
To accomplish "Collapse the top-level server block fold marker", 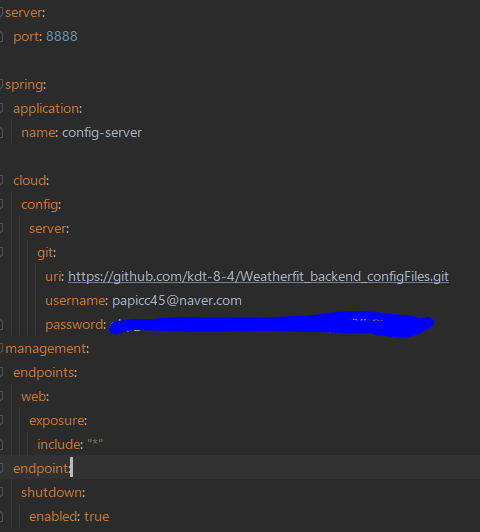I will pyautogui.click(x=1, y=13).
